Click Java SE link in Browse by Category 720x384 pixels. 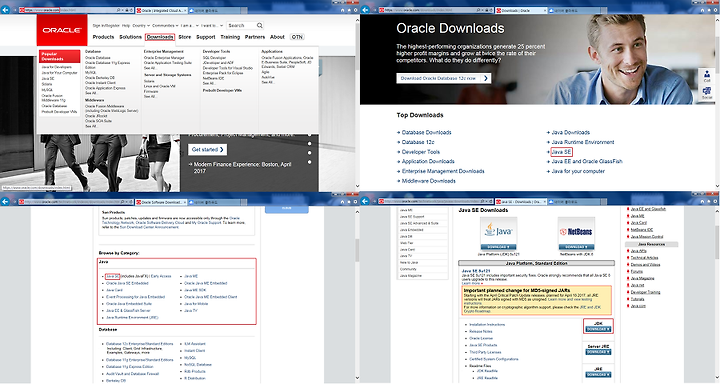(112, 277)
